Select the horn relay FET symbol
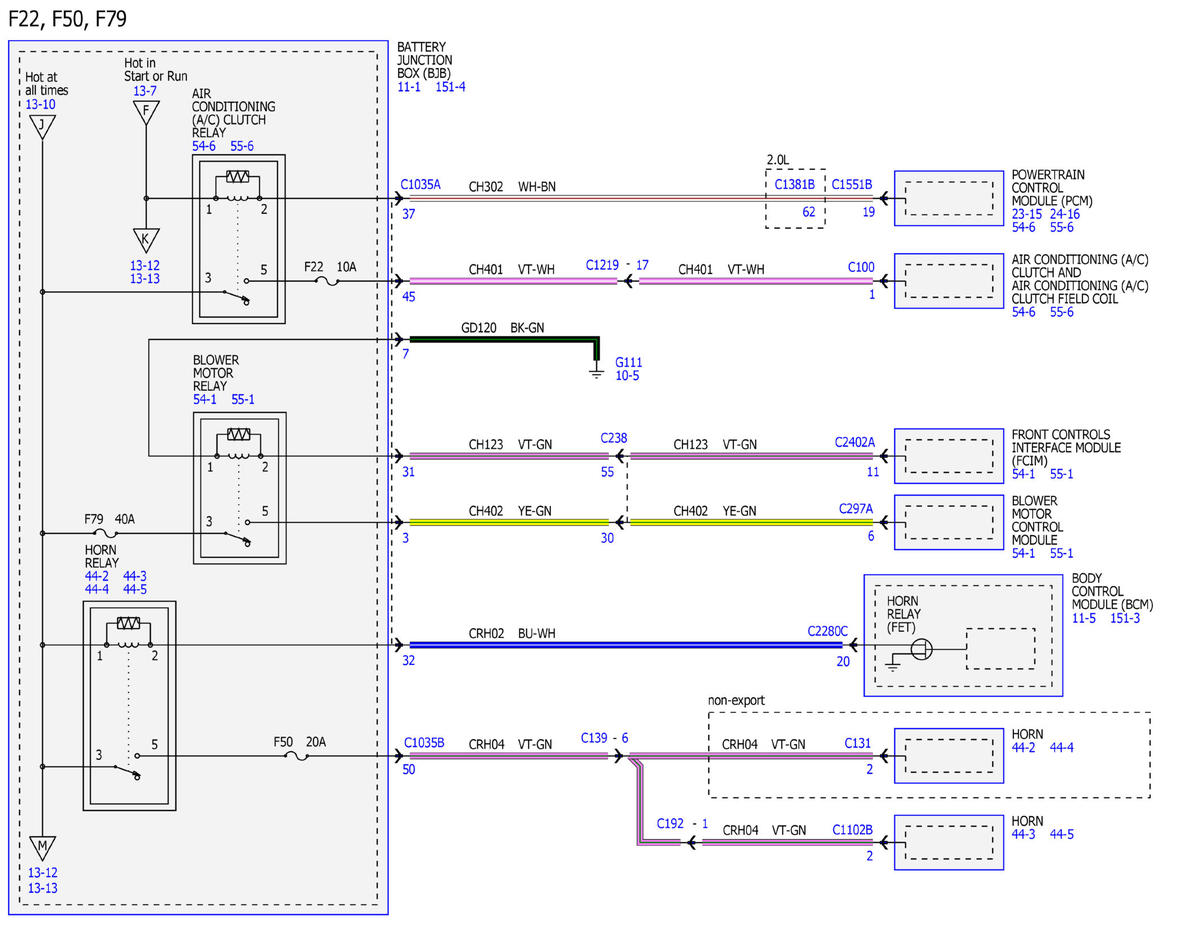Image resolution: width=1200 pixels, height=927 pixels. coord(922,649)
